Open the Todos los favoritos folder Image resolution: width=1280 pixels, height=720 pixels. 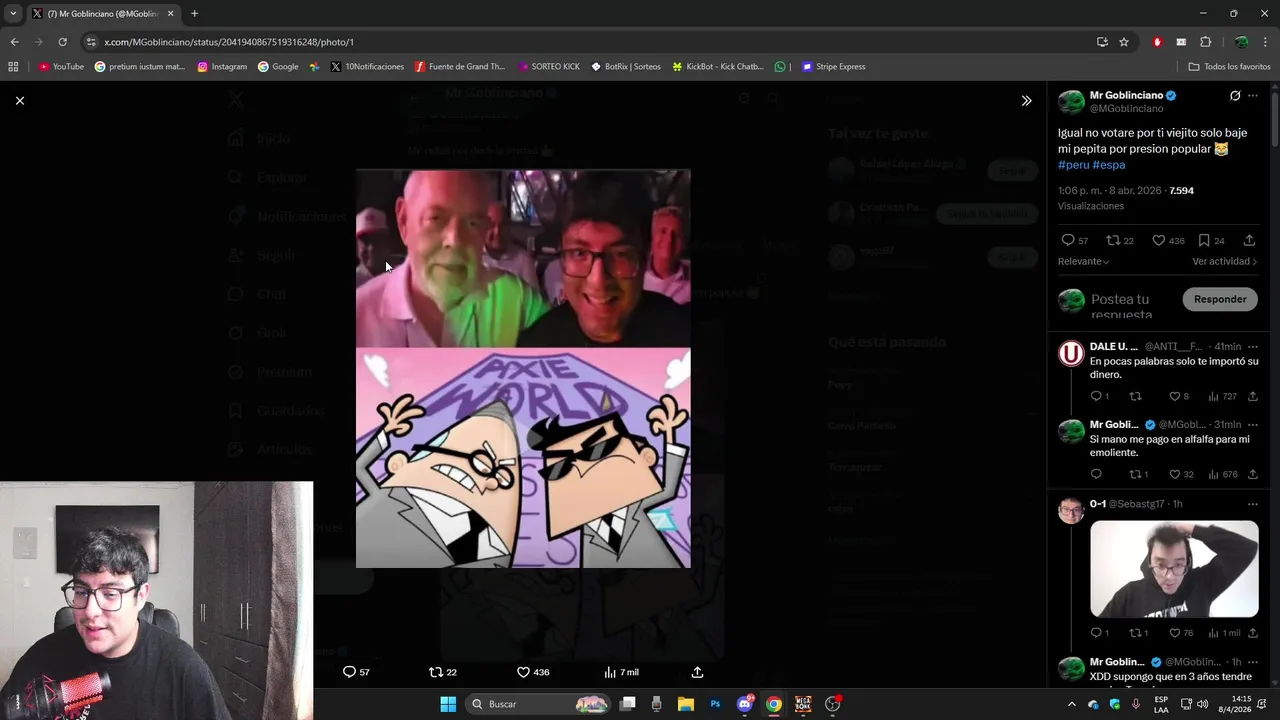click(1229, 67)
